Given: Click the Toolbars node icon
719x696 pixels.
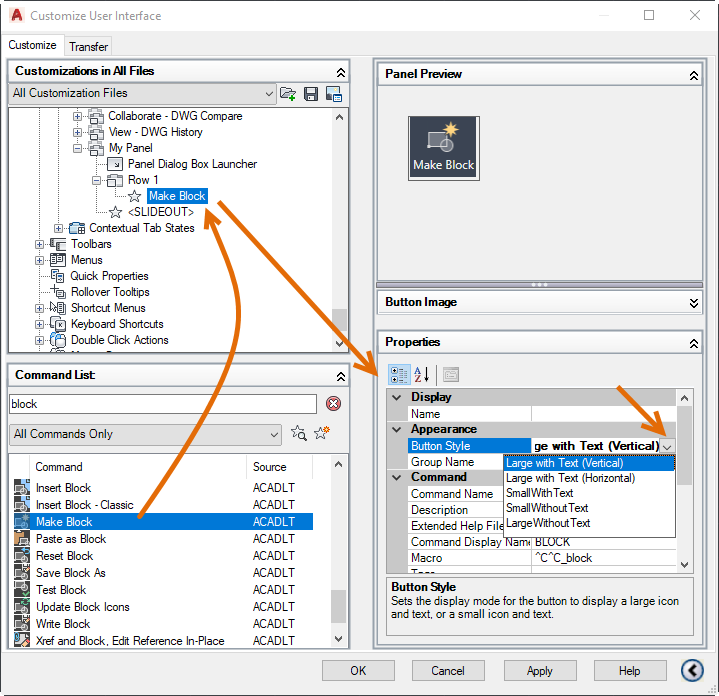Looking at the screenshot, I should [58, 244].
